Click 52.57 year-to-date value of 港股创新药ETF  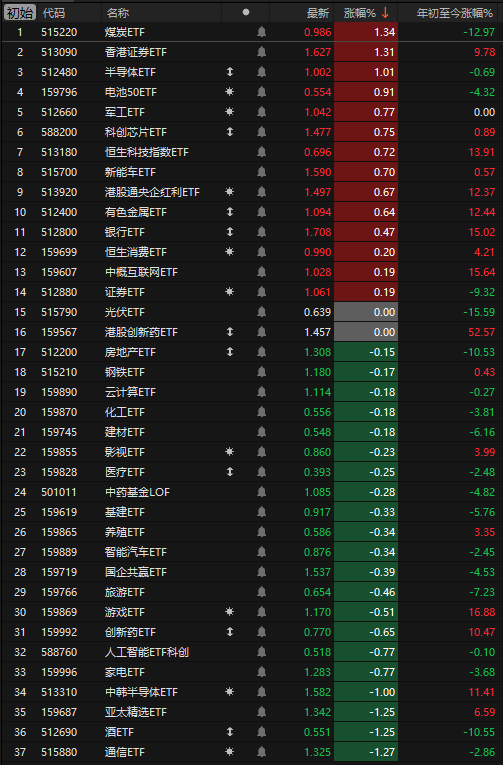coord(482,332)
